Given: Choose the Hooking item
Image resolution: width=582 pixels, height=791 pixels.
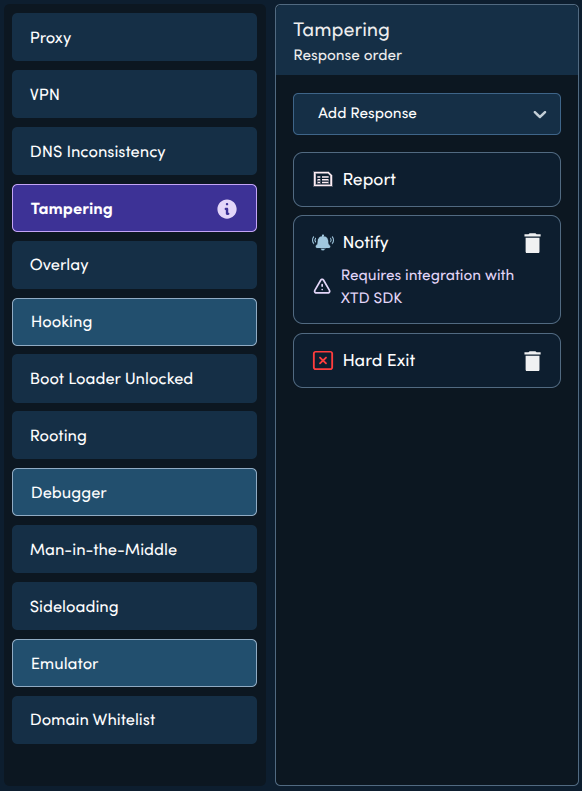Looking at the screenshot, I should point(135,322).
